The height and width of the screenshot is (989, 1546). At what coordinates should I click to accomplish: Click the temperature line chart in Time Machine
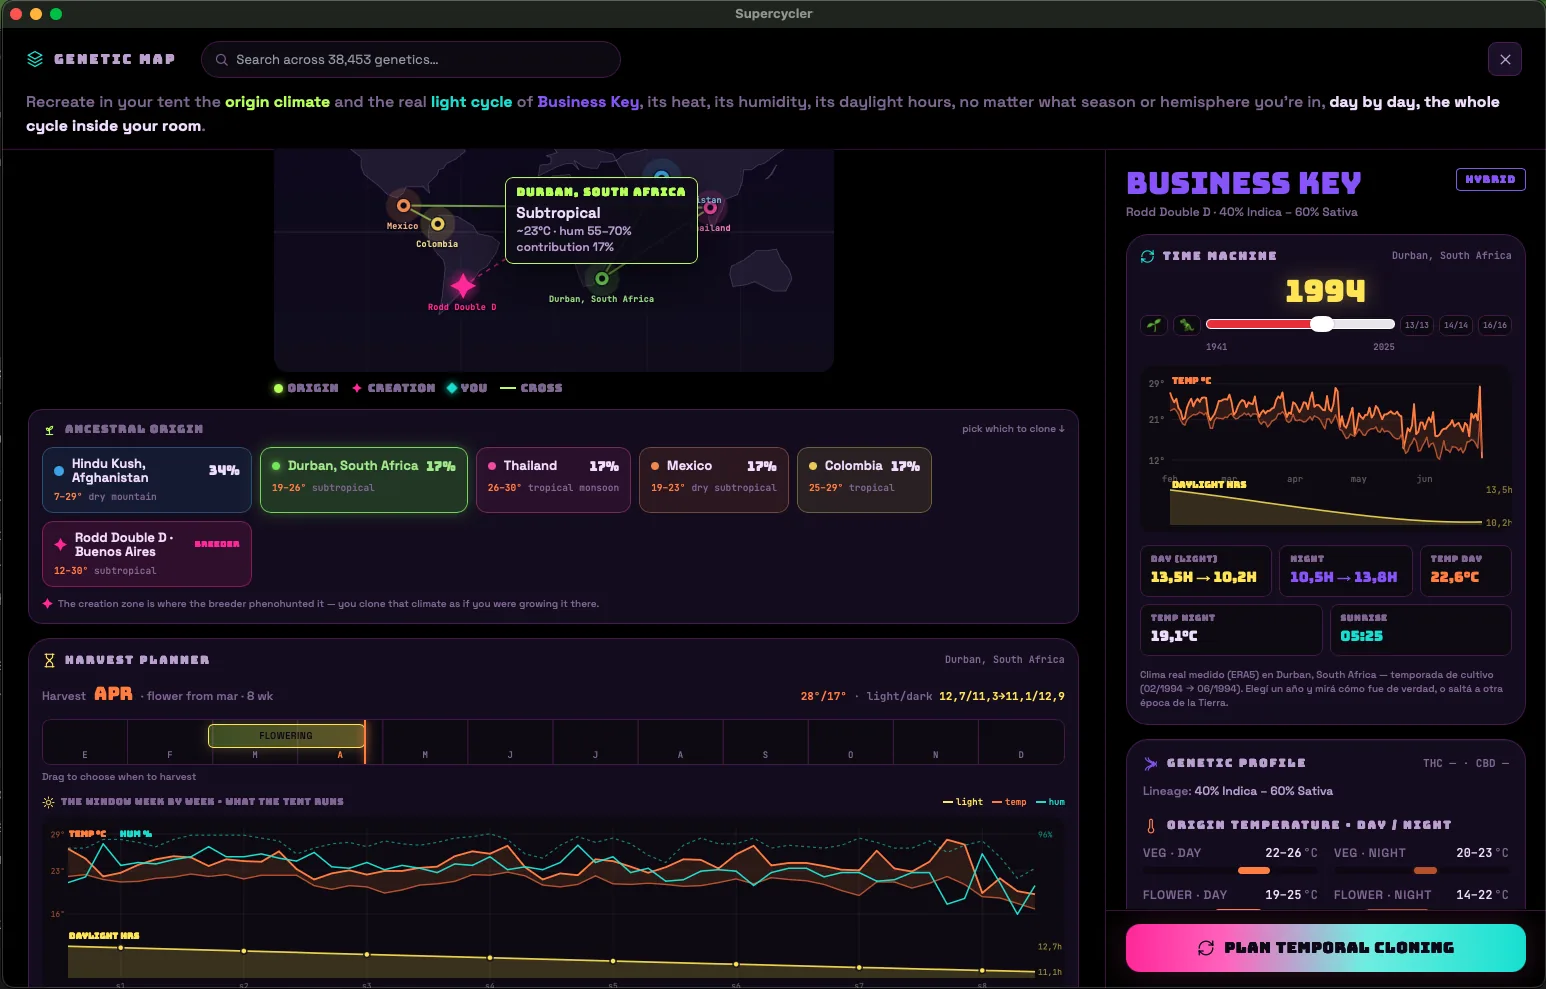tap(1325, 420)
